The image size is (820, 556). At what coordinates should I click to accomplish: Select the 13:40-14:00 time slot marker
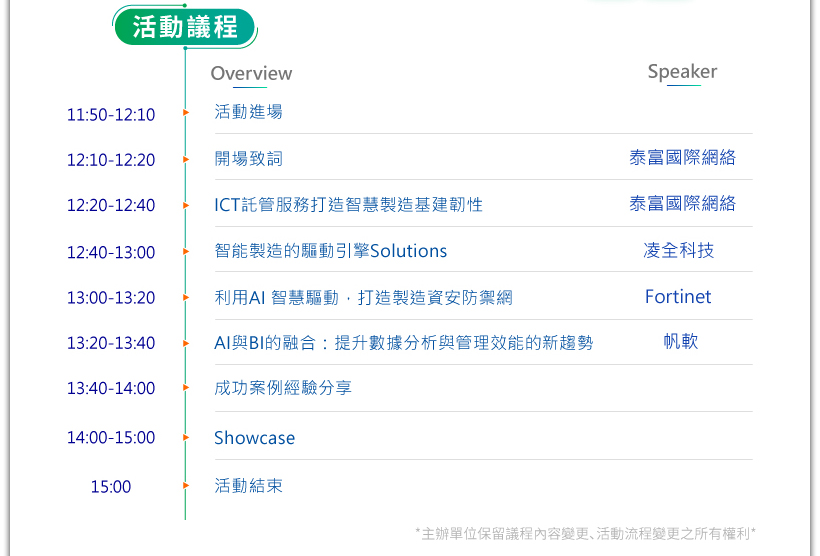[111, 388]
